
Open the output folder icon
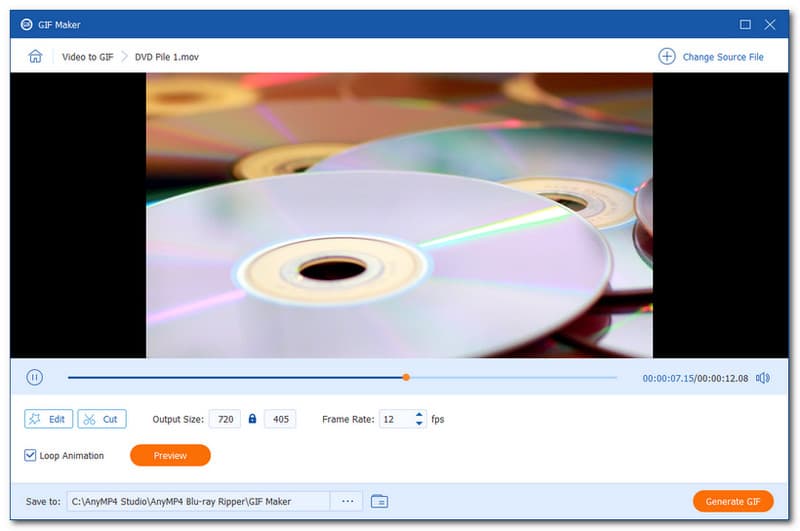(379, 501)
